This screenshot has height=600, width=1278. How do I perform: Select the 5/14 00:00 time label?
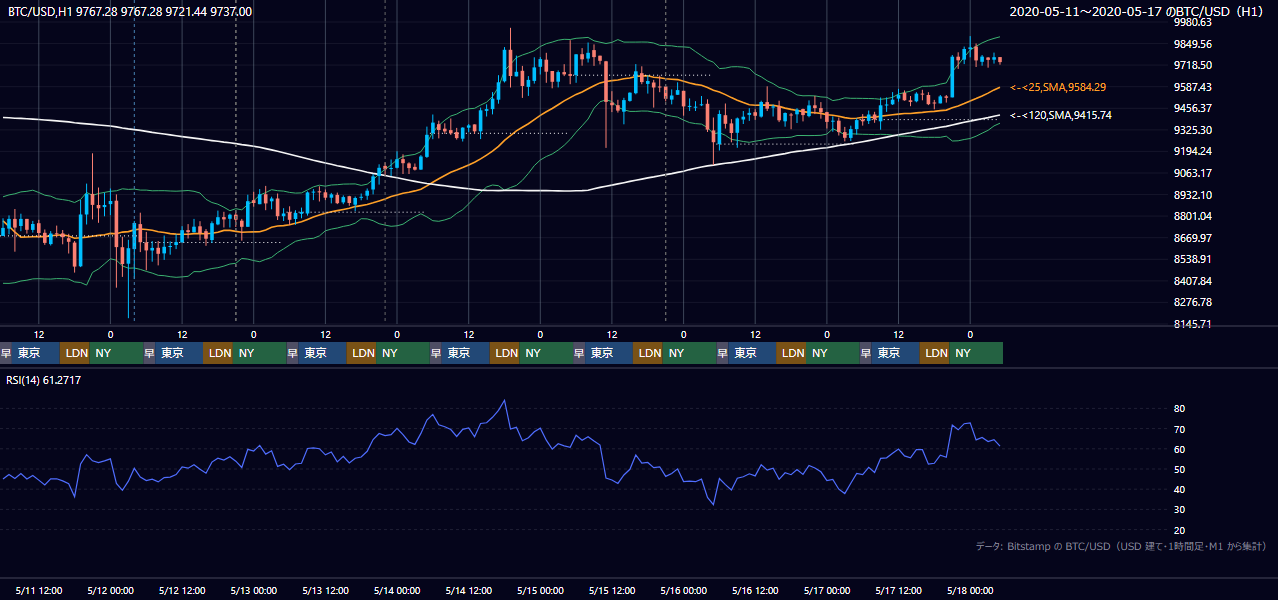[x=396, y=590]
